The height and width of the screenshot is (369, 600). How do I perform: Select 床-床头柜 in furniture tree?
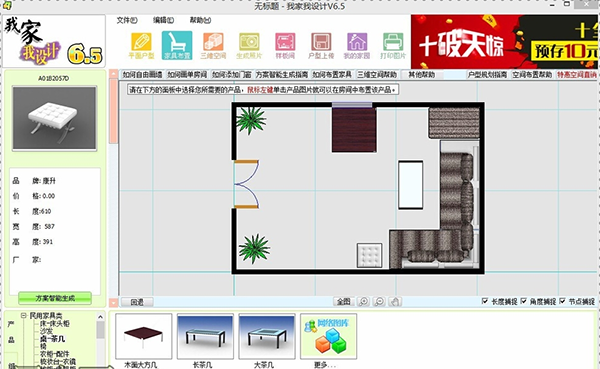[x=55, y=324]
